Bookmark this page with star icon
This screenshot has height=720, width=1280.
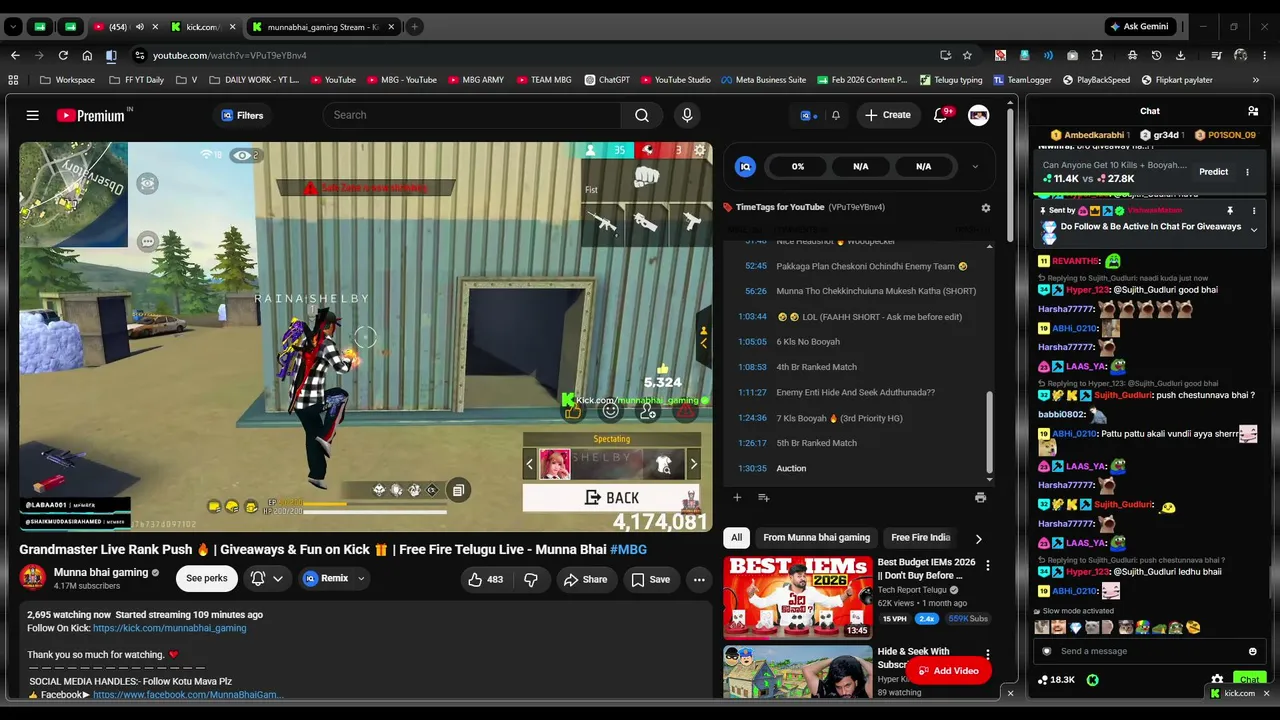[x=967, y=55]
